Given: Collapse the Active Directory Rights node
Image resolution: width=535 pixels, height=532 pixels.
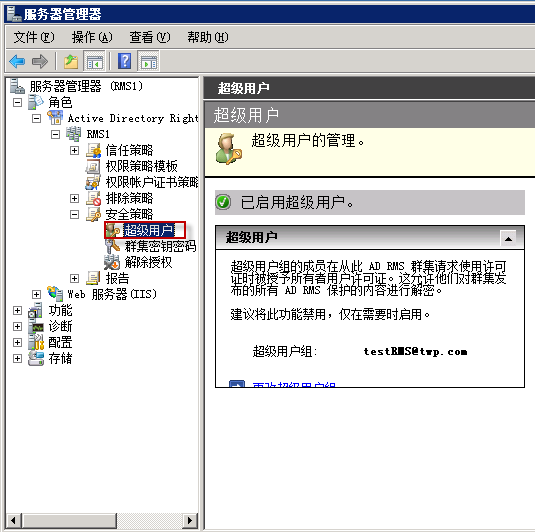Looking at the screenshot, I should 36,118.
